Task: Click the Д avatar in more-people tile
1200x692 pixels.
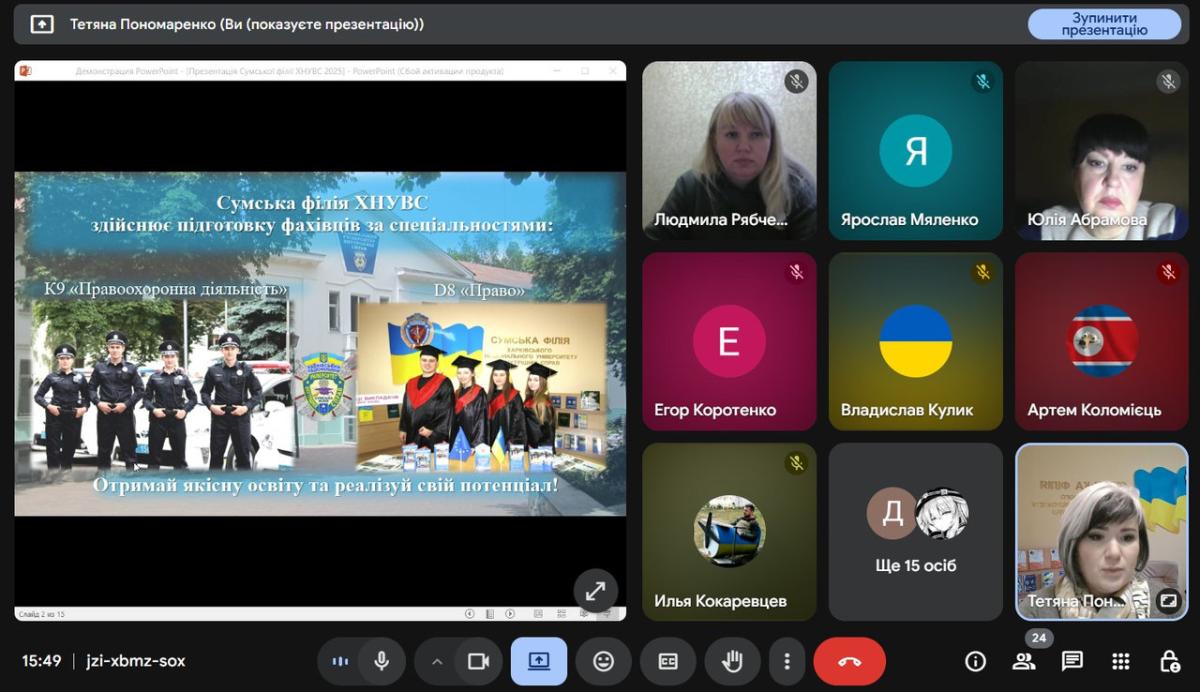Action: point(891,513)
